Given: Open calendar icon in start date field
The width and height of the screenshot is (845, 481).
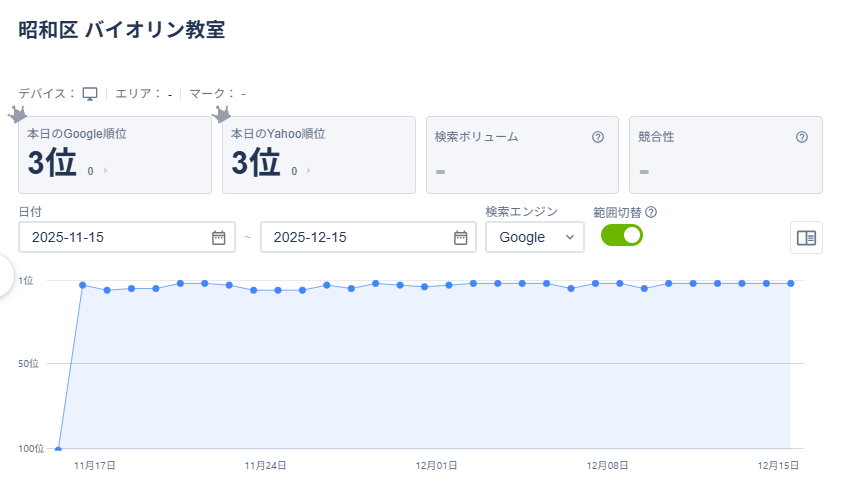Looking at the screenshot, I should (x=219, y=237).
